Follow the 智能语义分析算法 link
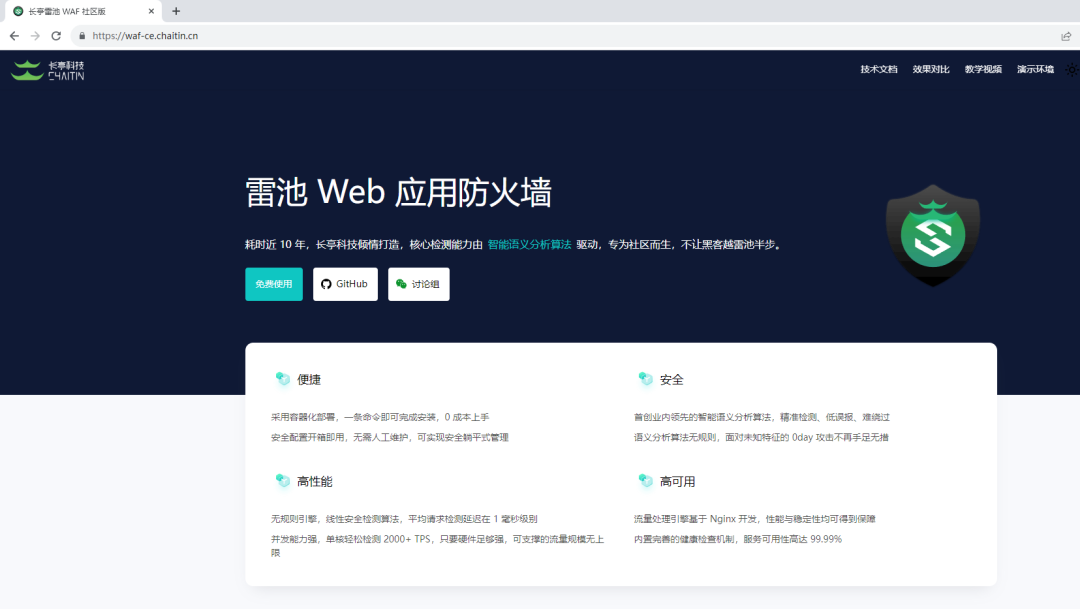1080x609 pixels. [530, 245]
